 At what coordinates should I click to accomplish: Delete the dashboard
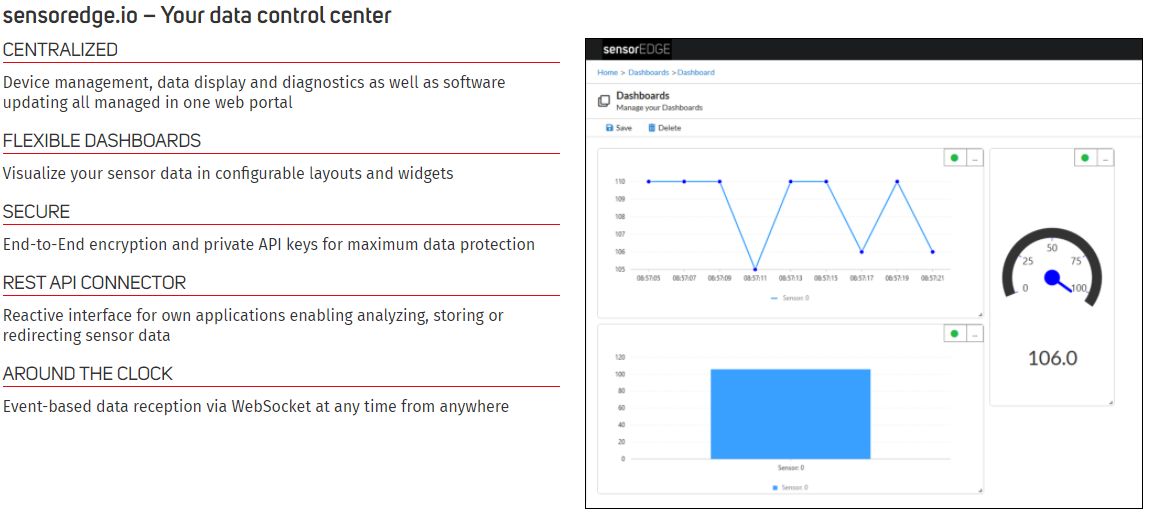[x=664, y=128]
